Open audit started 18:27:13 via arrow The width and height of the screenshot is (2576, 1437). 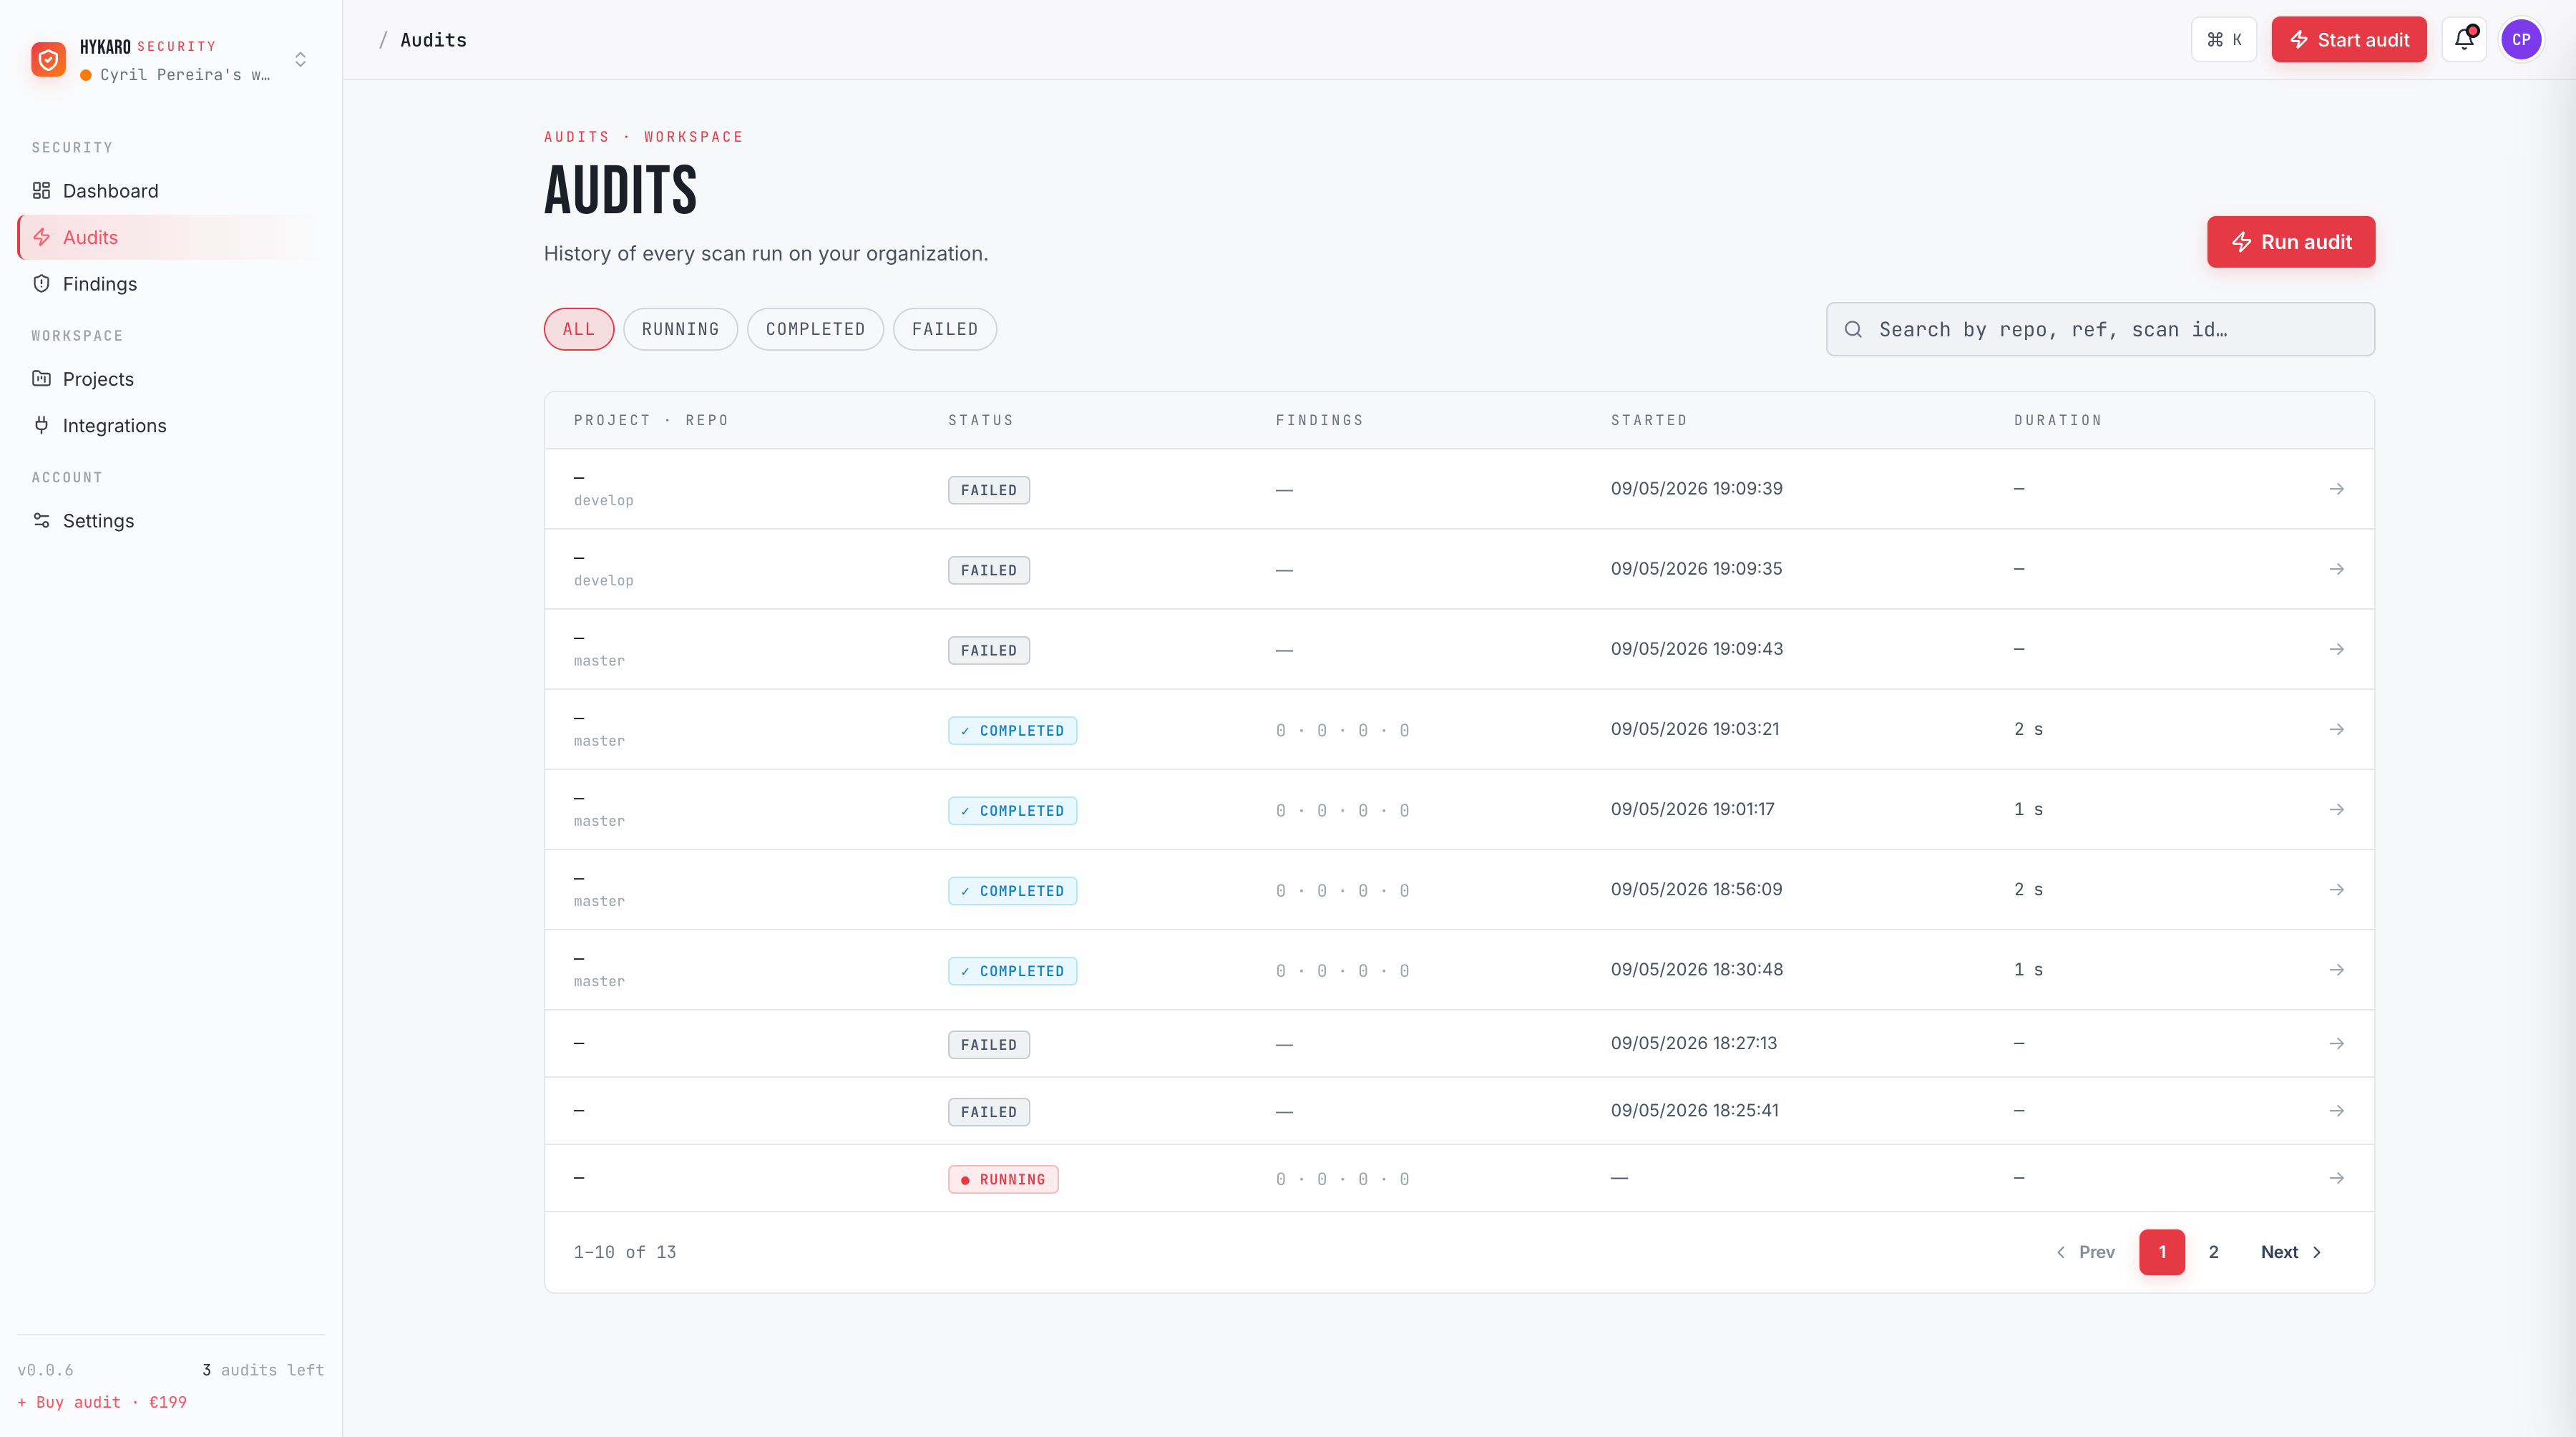point(2336,1043)
